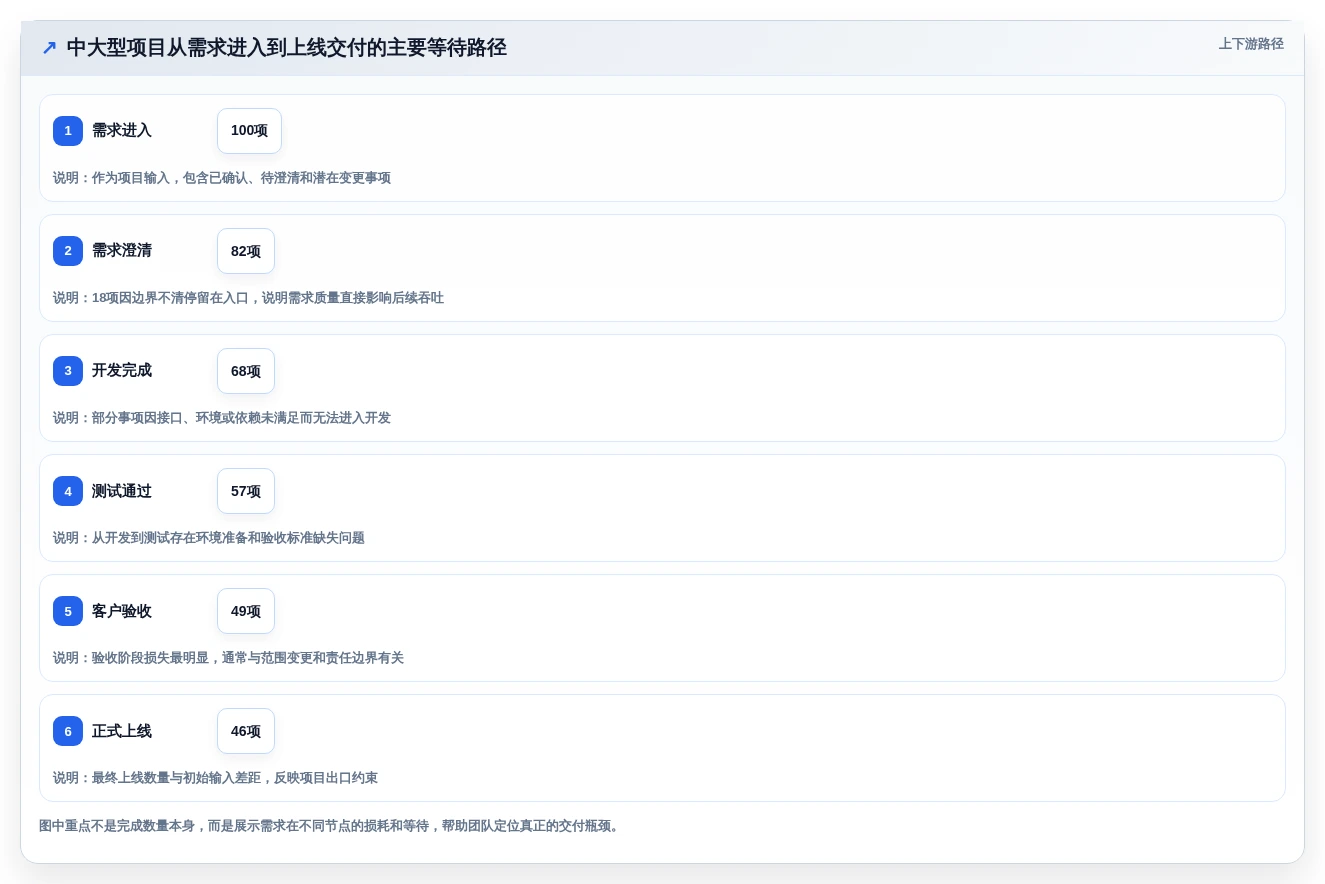The height and width of the screenshot is (884, 1325).
Task: Select the 开发完成 stage label
Action: tap(122, 370)
